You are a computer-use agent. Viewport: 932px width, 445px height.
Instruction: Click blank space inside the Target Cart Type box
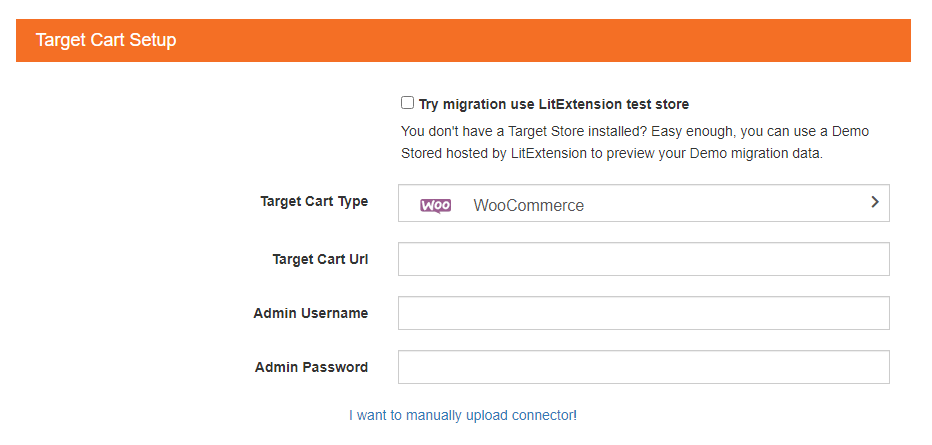coord(725,203)
